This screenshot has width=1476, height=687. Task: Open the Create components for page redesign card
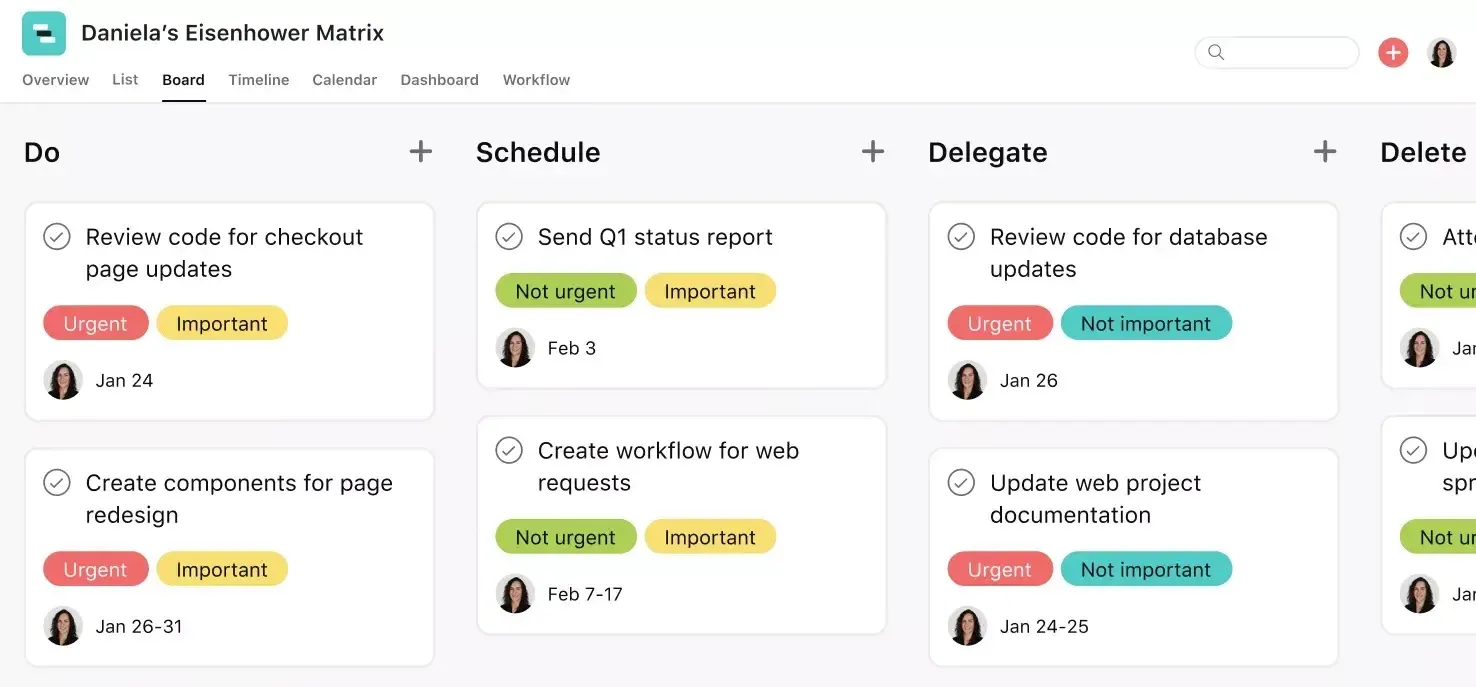coord(229,557)
